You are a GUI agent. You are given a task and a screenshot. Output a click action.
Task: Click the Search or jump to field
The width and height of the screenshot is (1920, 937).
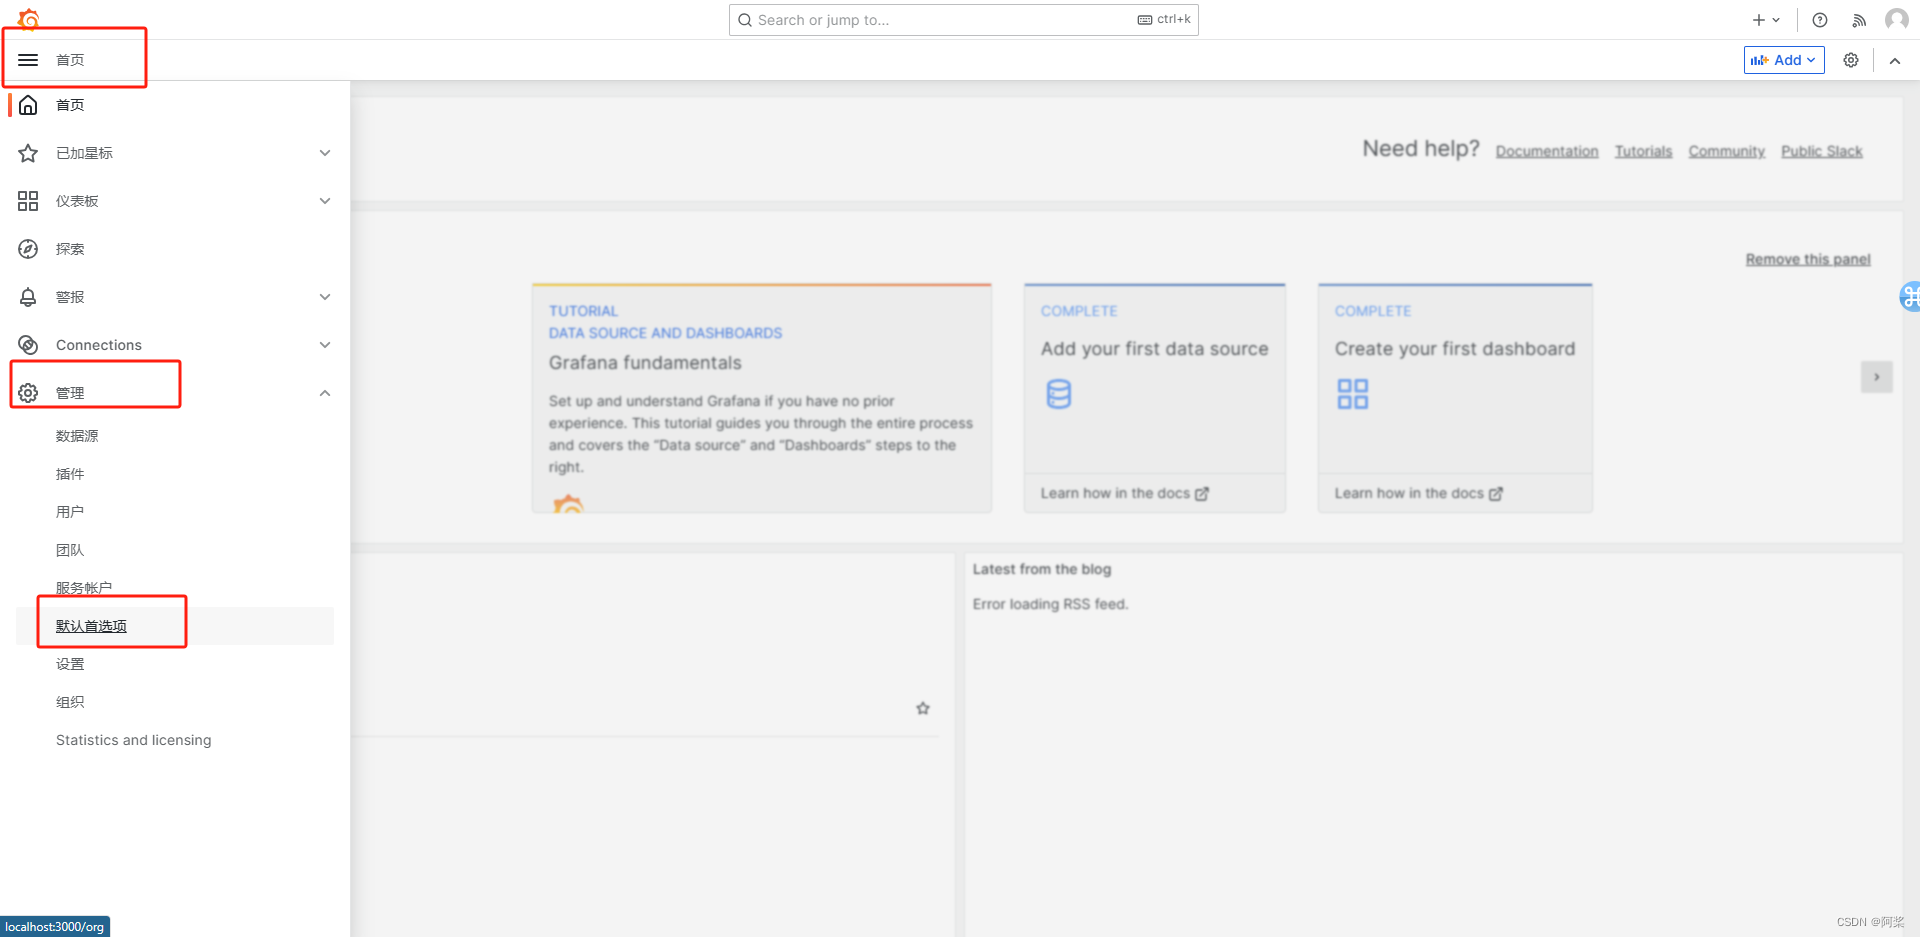pos(964,20)
